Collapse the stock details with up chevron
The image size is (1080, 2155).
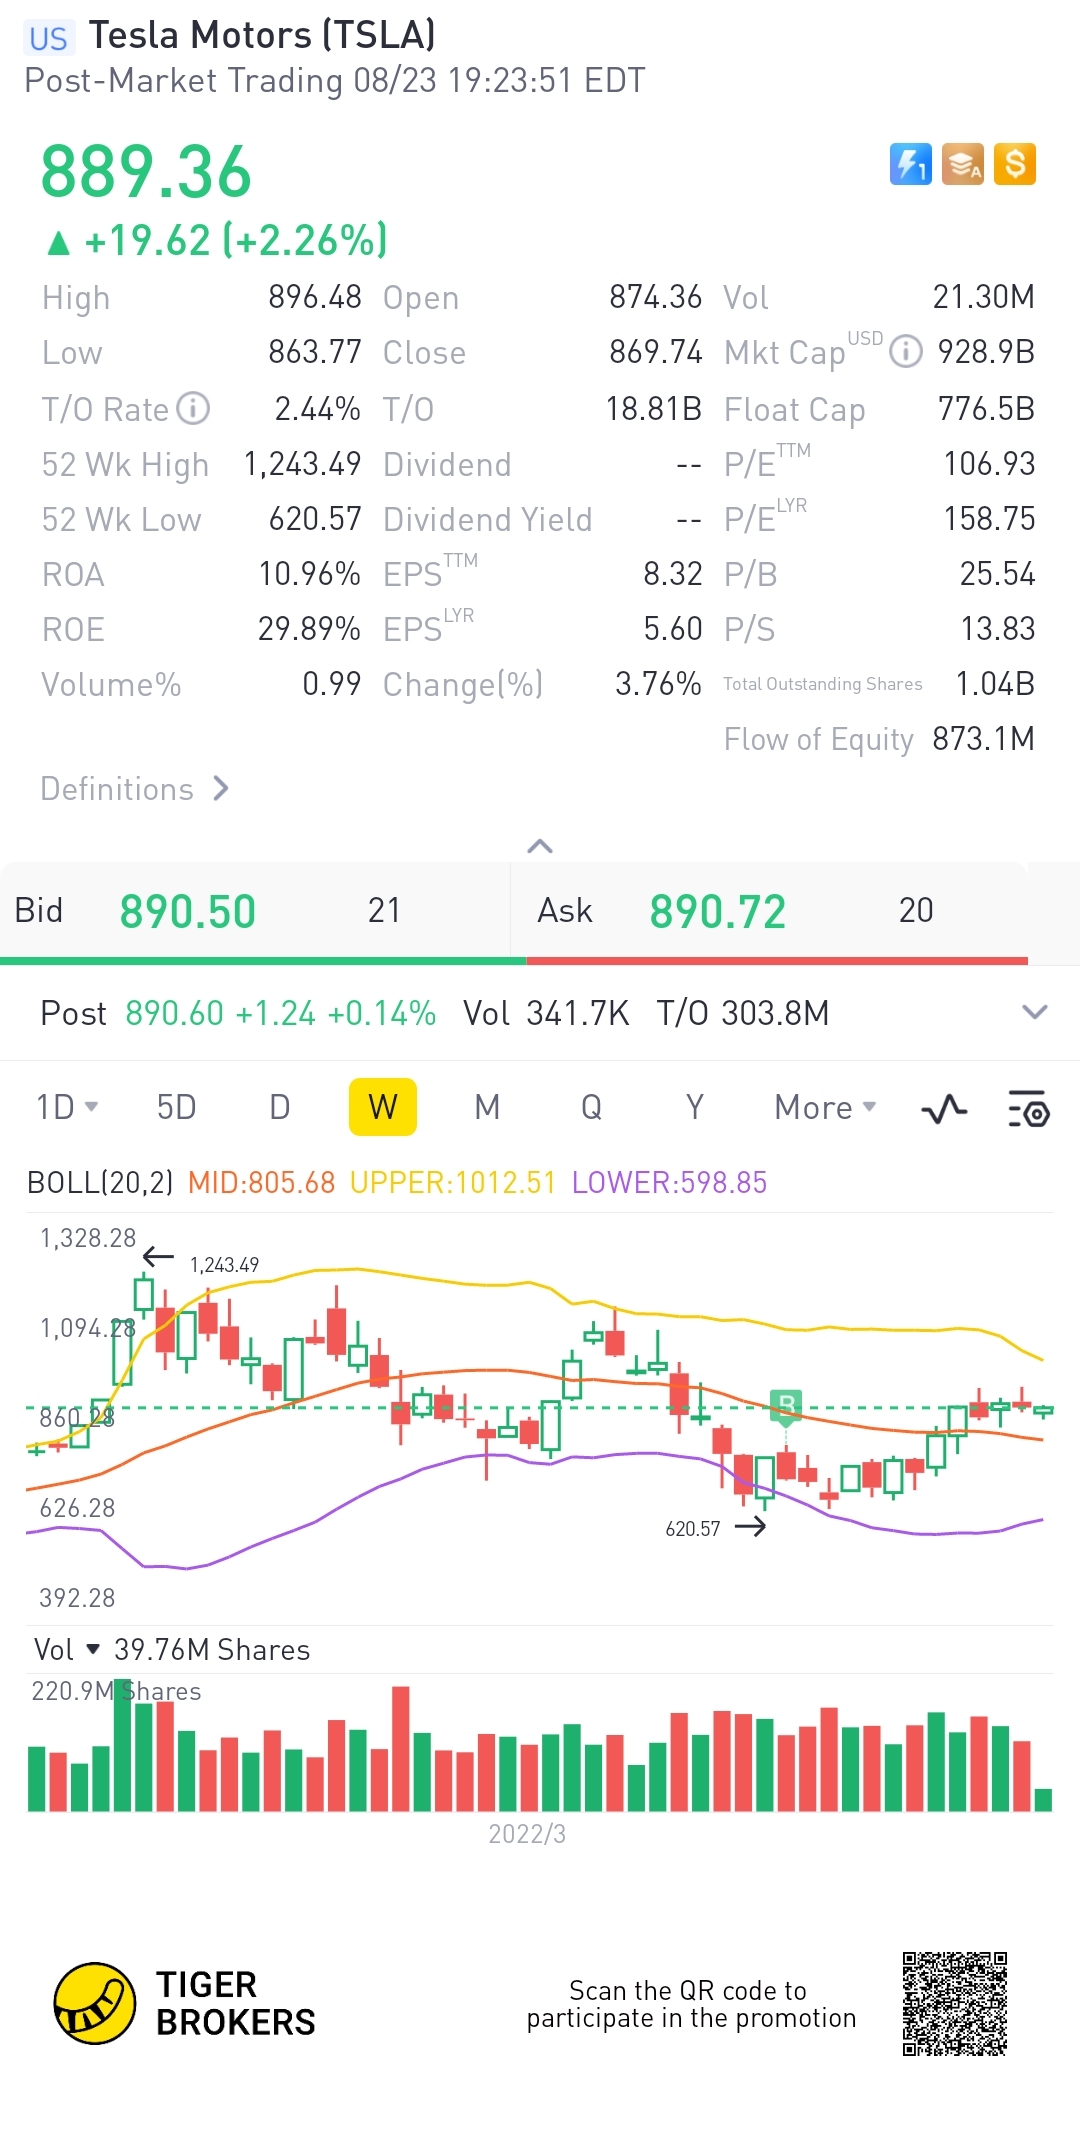(540, 846)
